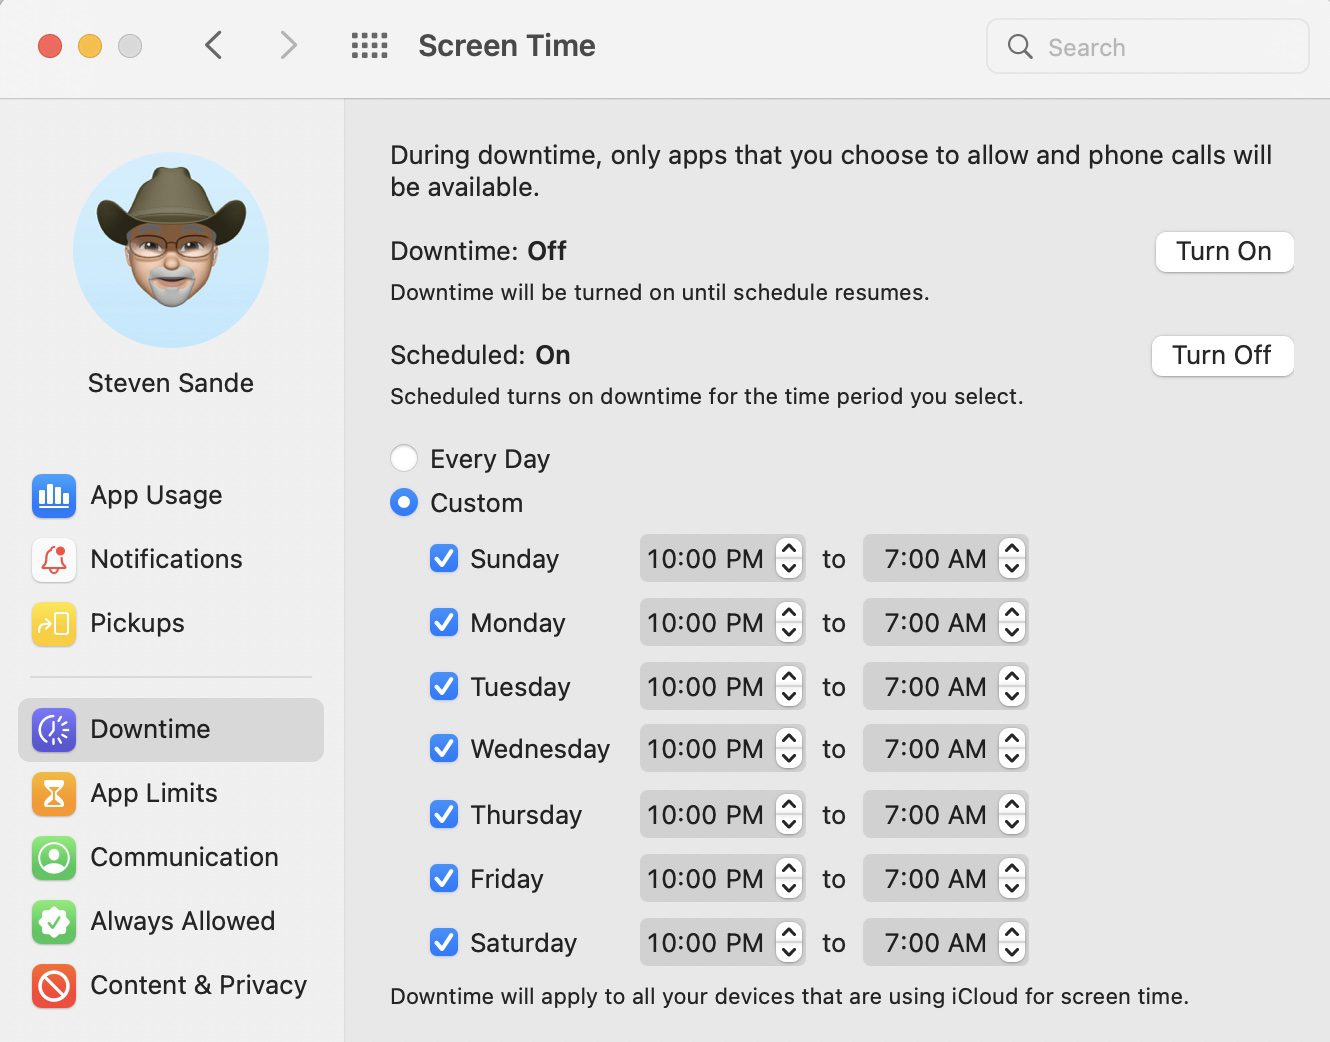Screen dimensions: 1330x1042
Task: Click Friday end time stepper
Action: [1012, 879]
